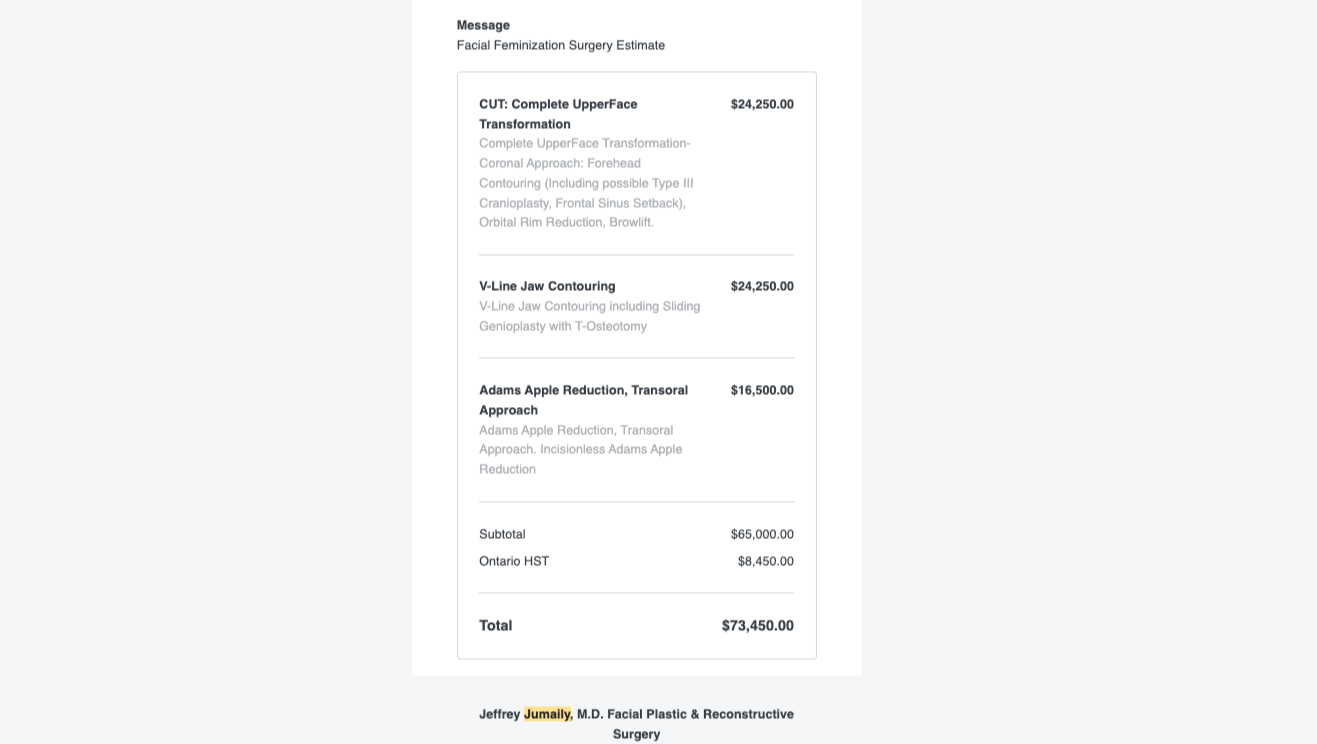
Task: Click the Sliding Genioplasty with T-Osteotomy description
Action: 590,316
